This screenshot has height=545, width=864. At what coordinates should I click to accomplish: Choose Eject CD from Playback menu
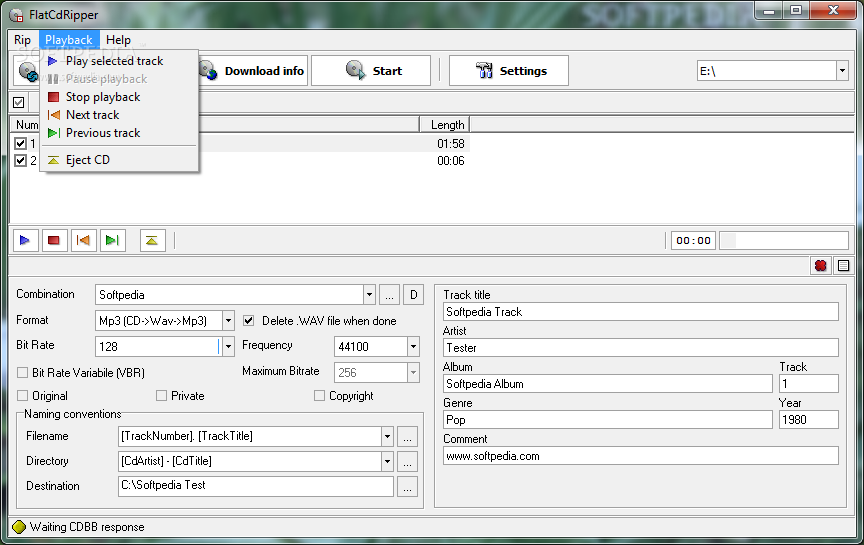point(119,160)
